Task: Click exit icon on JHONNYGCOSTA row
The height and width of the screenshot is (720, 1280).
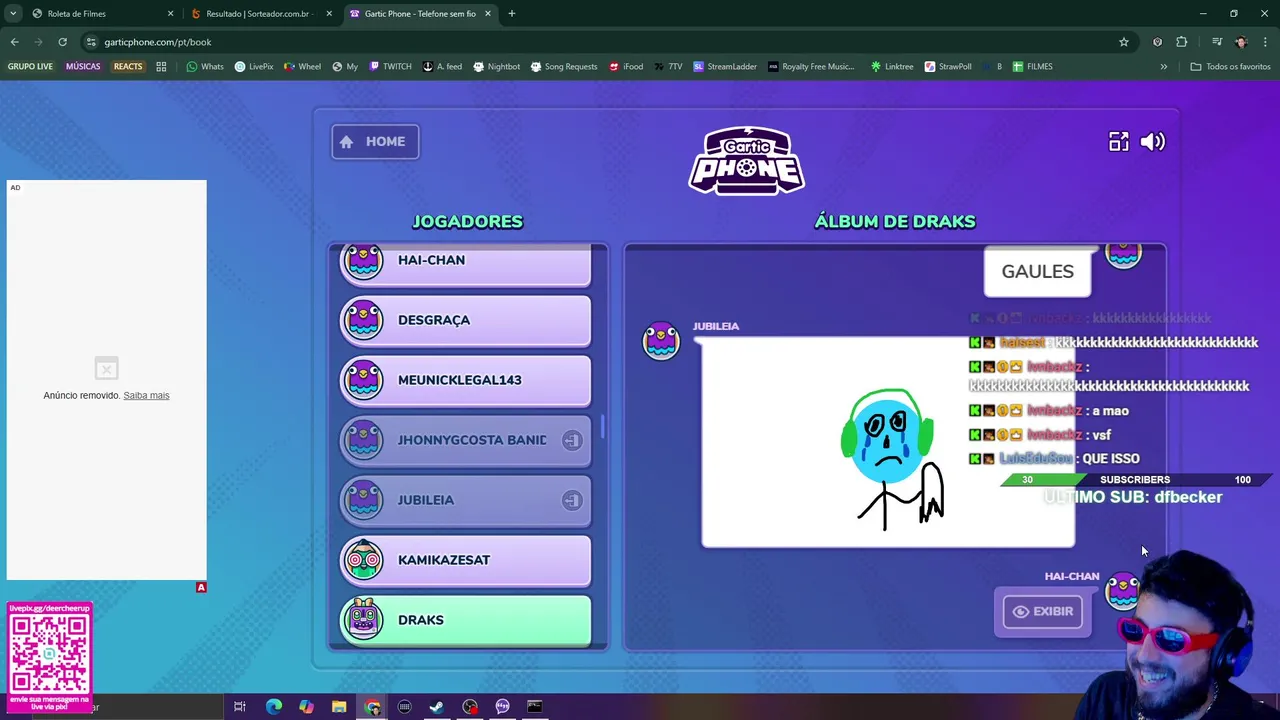Action: point(571,440)
